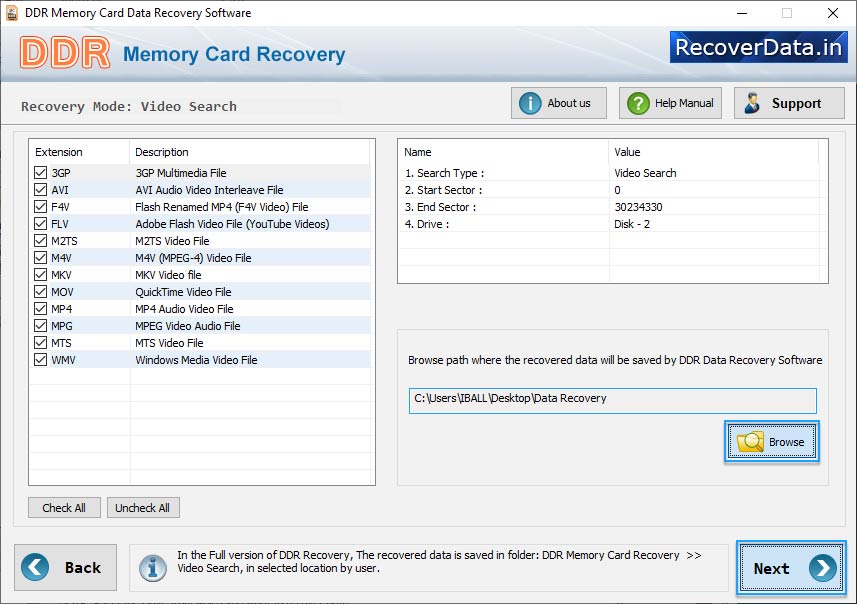Click the 'Video Search' value cell
The image size is (857, 604).
[645, 173]
